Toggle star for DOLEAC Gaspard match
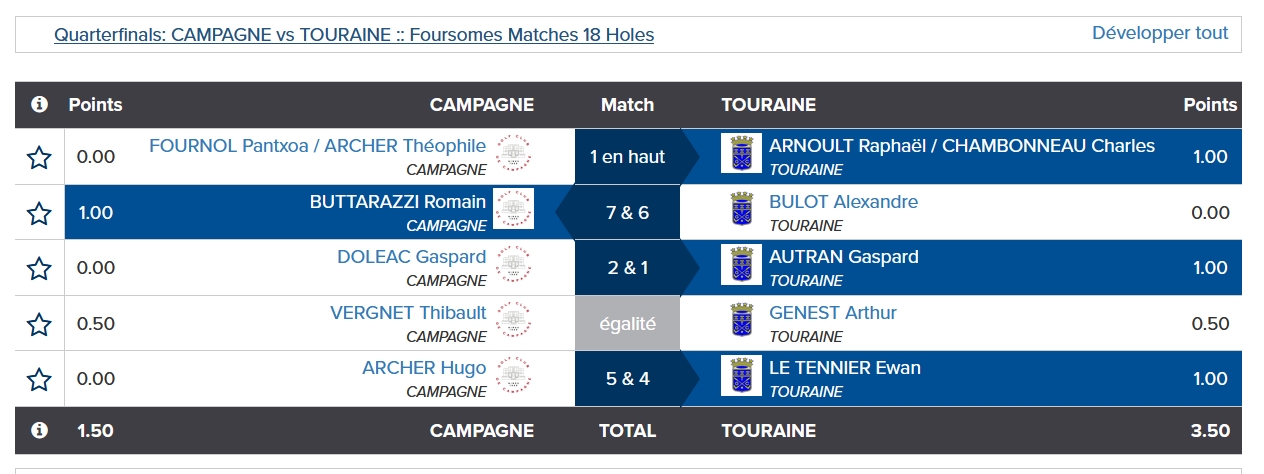The height and width of the screenshot is (474, 1264). 39,268
